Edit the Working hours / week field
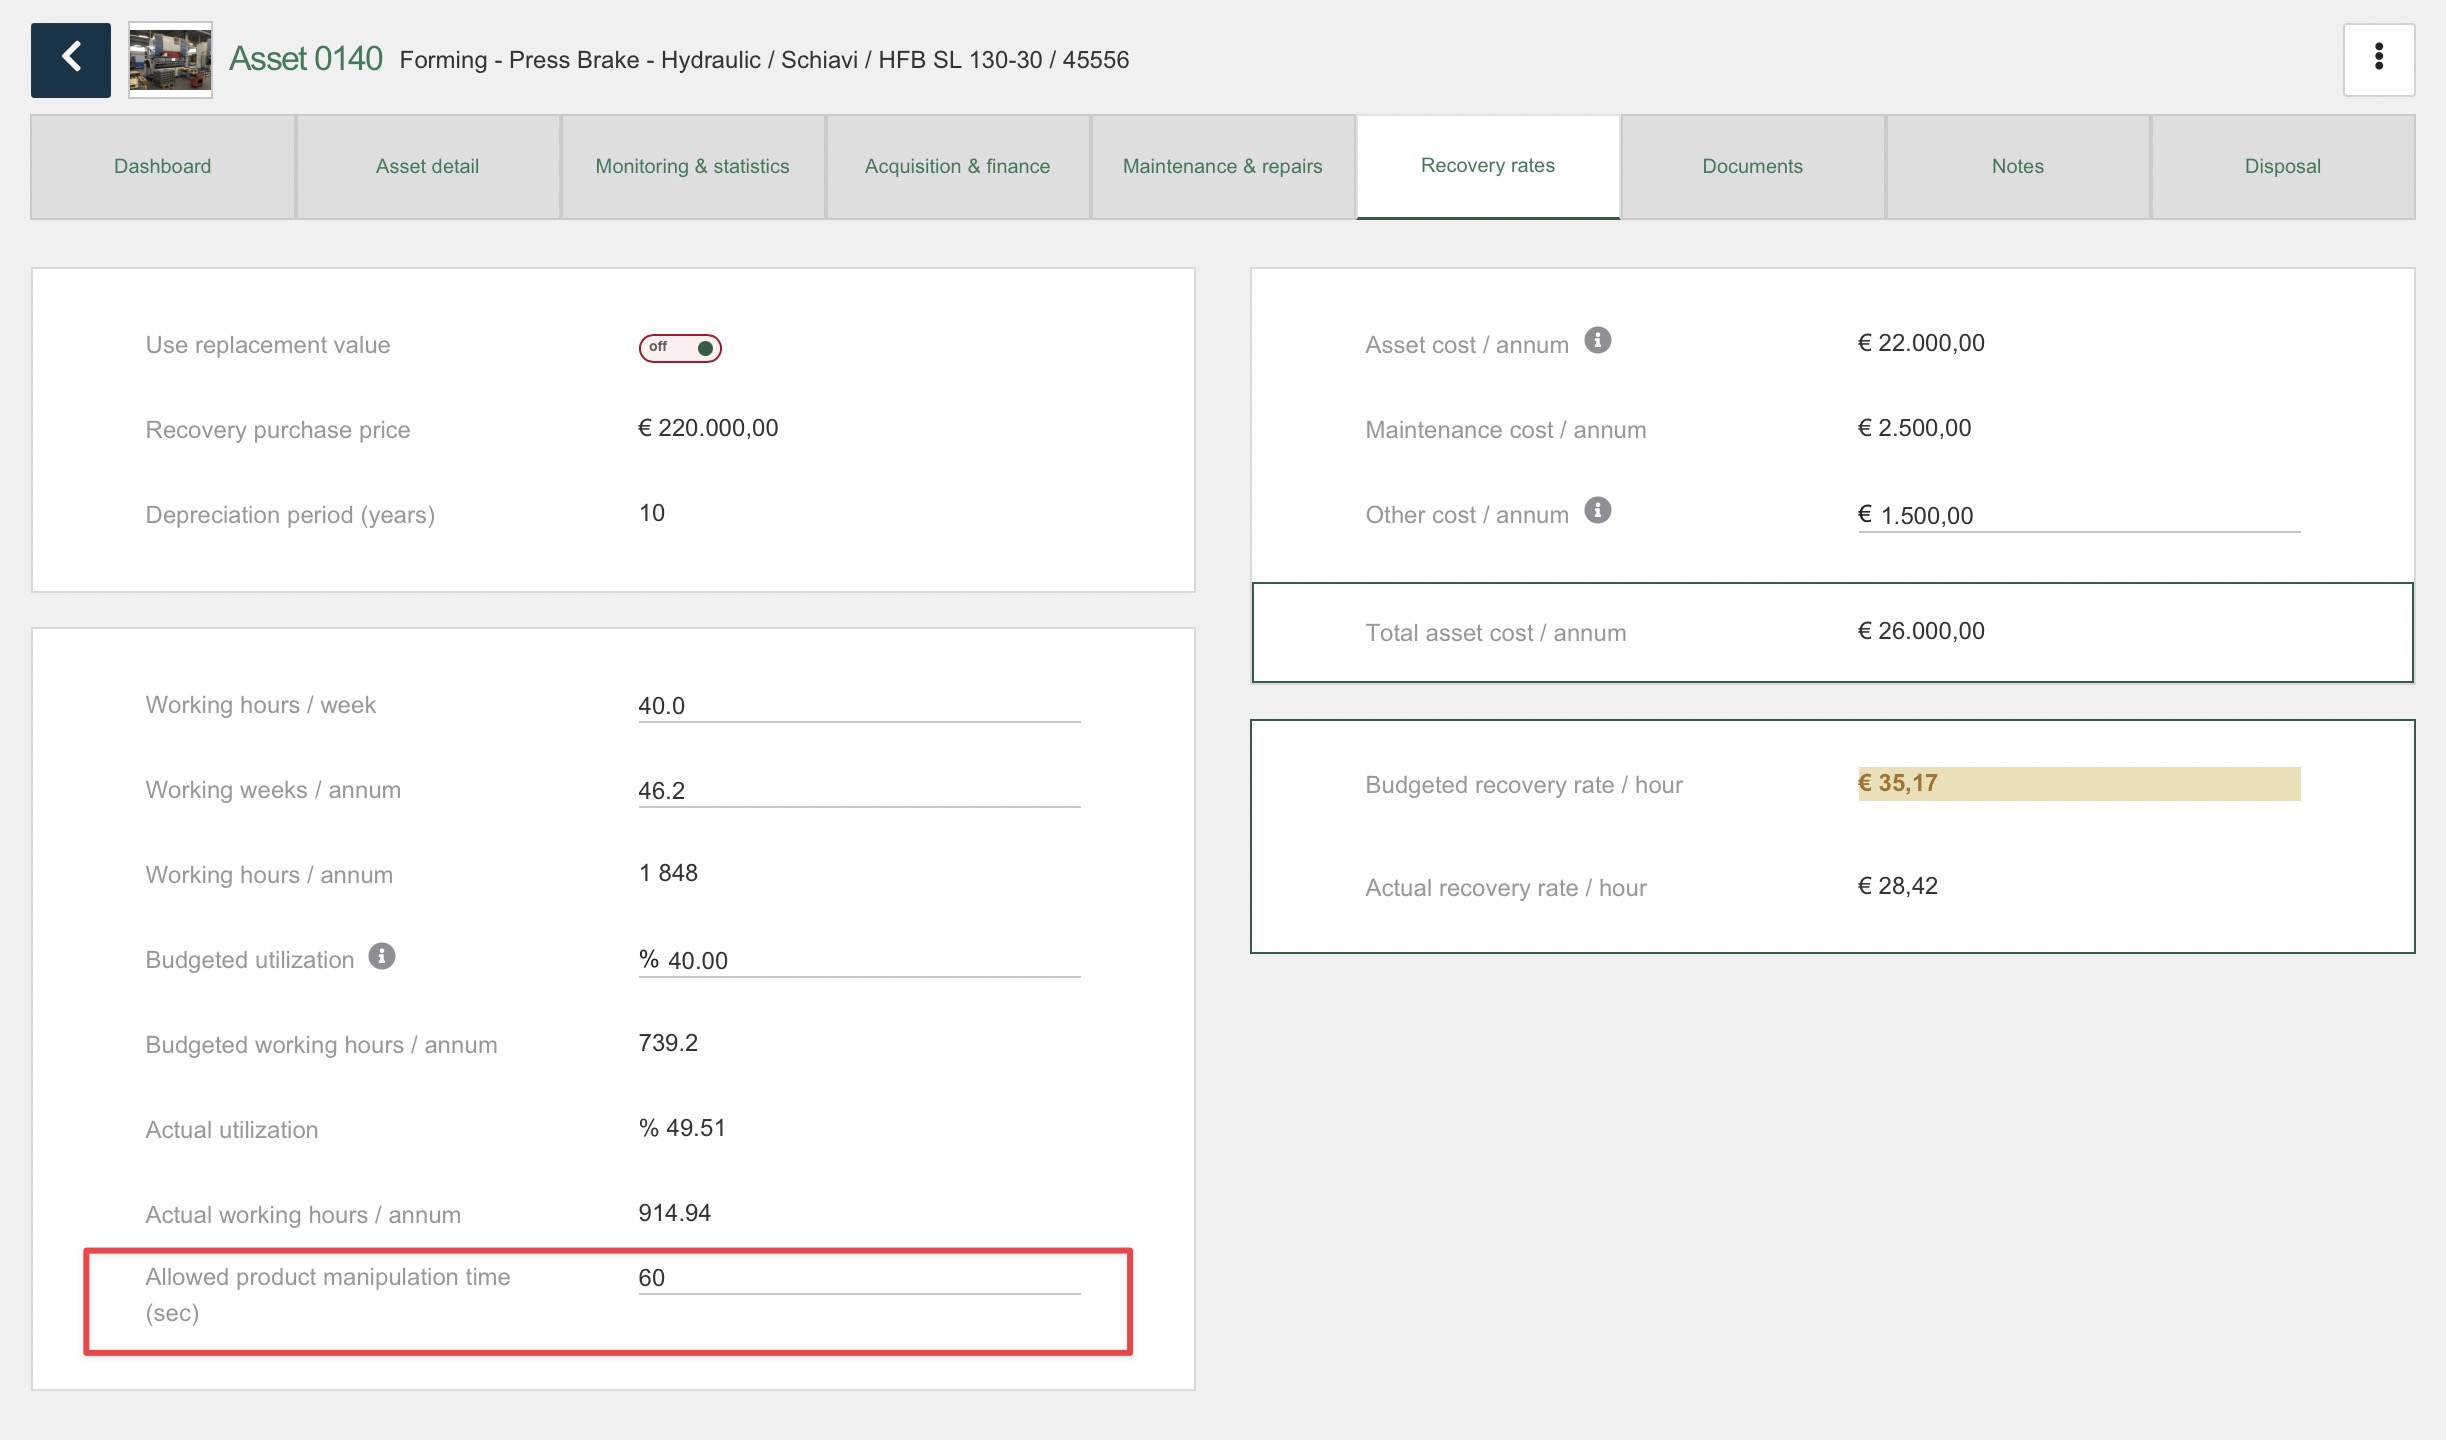This screenshot has height=1440, width=2446. [858, 706]
